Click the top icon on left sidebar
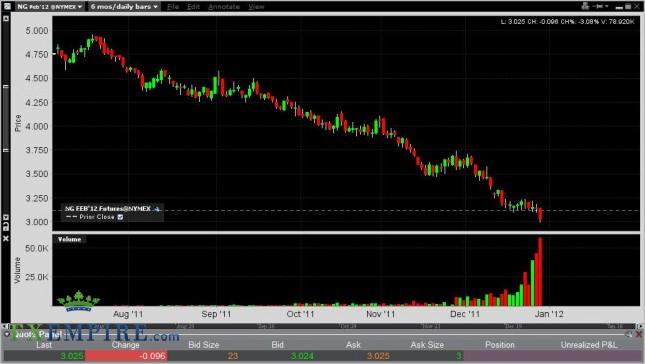 click(6, 19)
